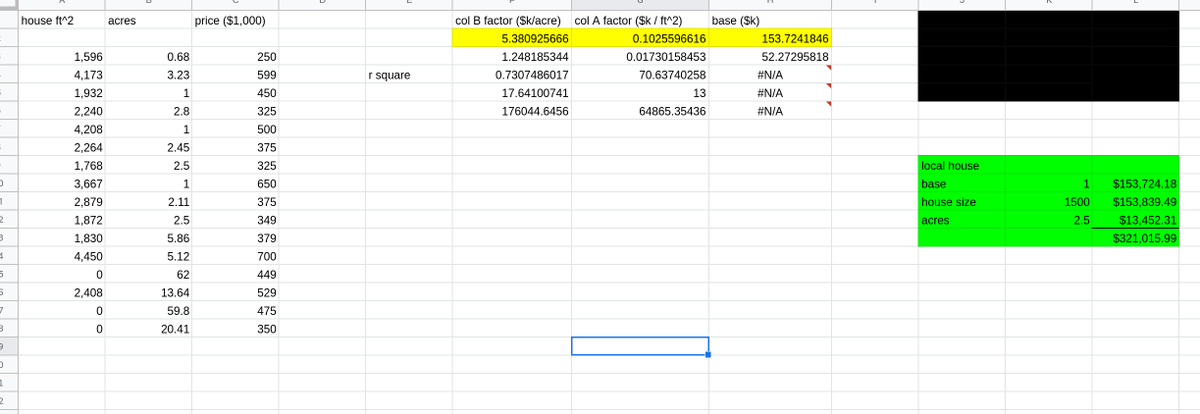Select the green cell $153,839.49
Image resolution: width=1200 pixels, height=414 pixels.
pos(1135,202)
